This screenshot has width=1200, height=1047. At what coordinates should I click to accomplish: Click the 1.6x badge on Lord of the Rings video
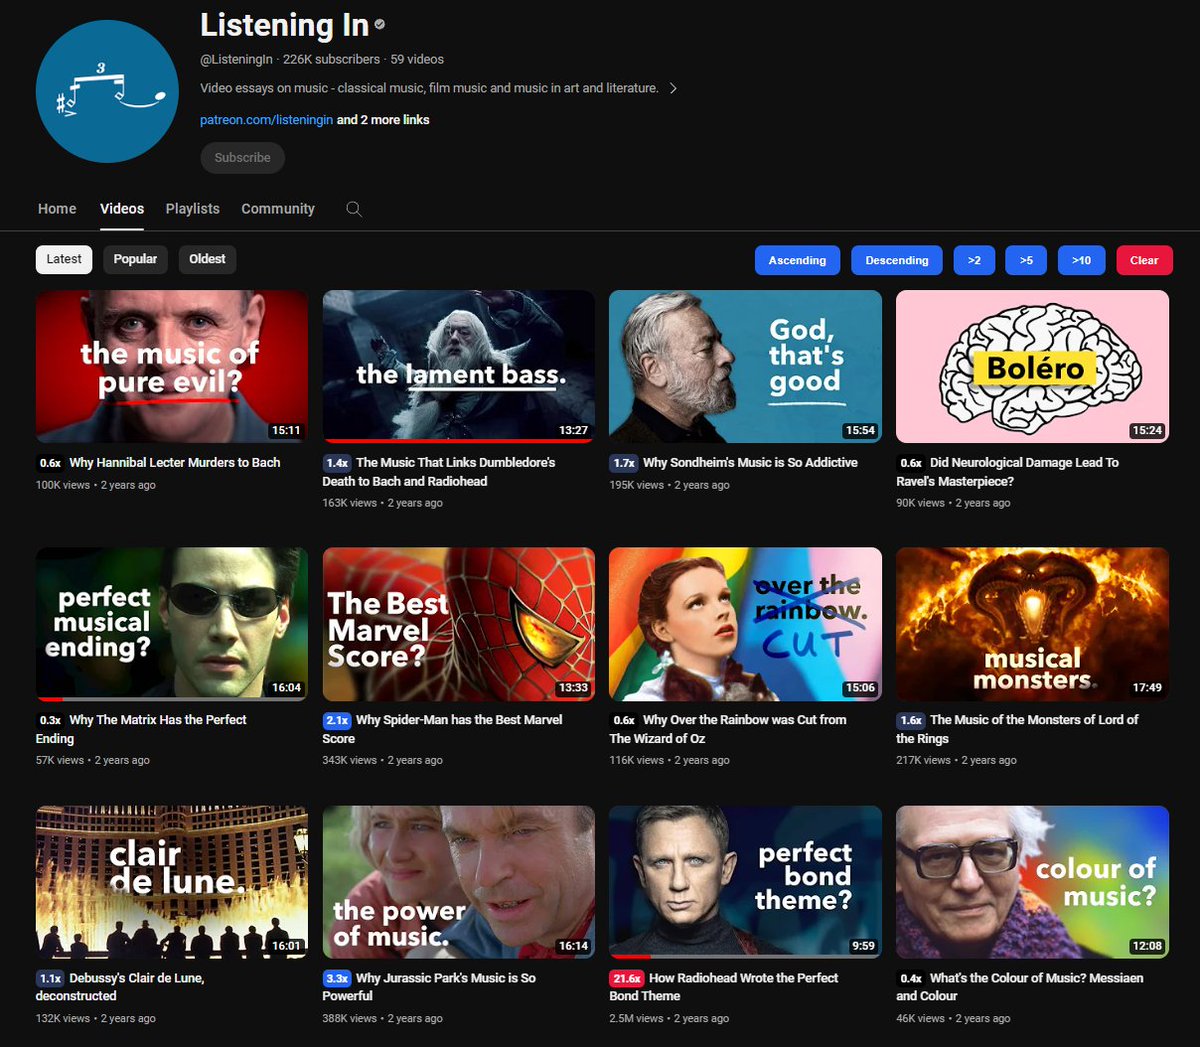click(911, 720)
